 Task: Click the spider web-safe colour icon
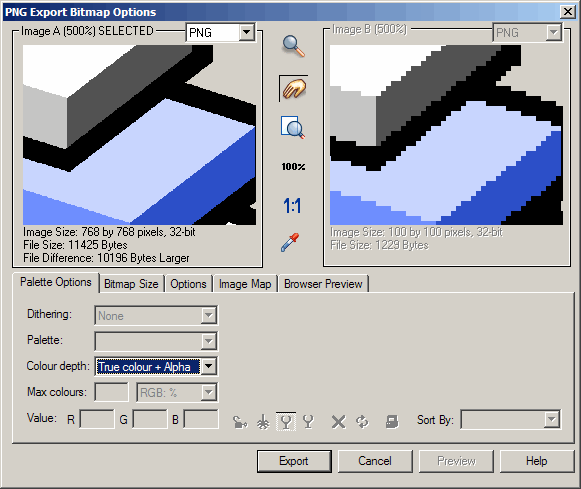click(263, 422)
